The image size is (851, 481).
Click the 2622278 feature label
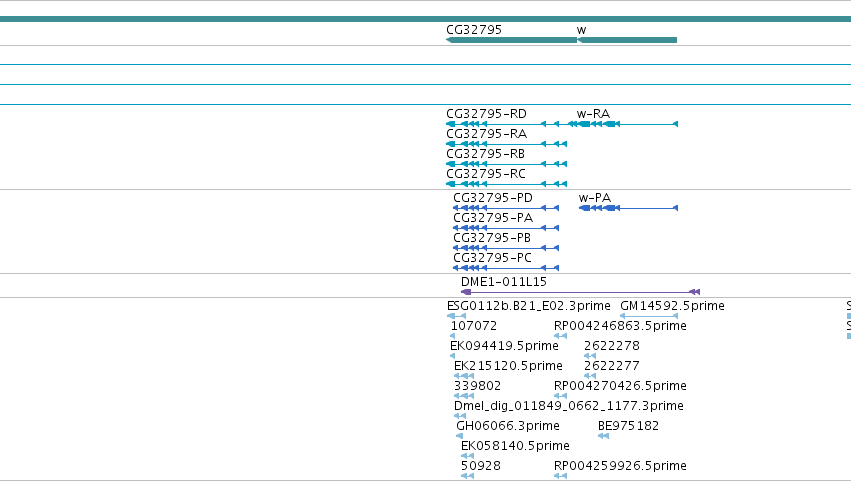(x=612, y=346)
